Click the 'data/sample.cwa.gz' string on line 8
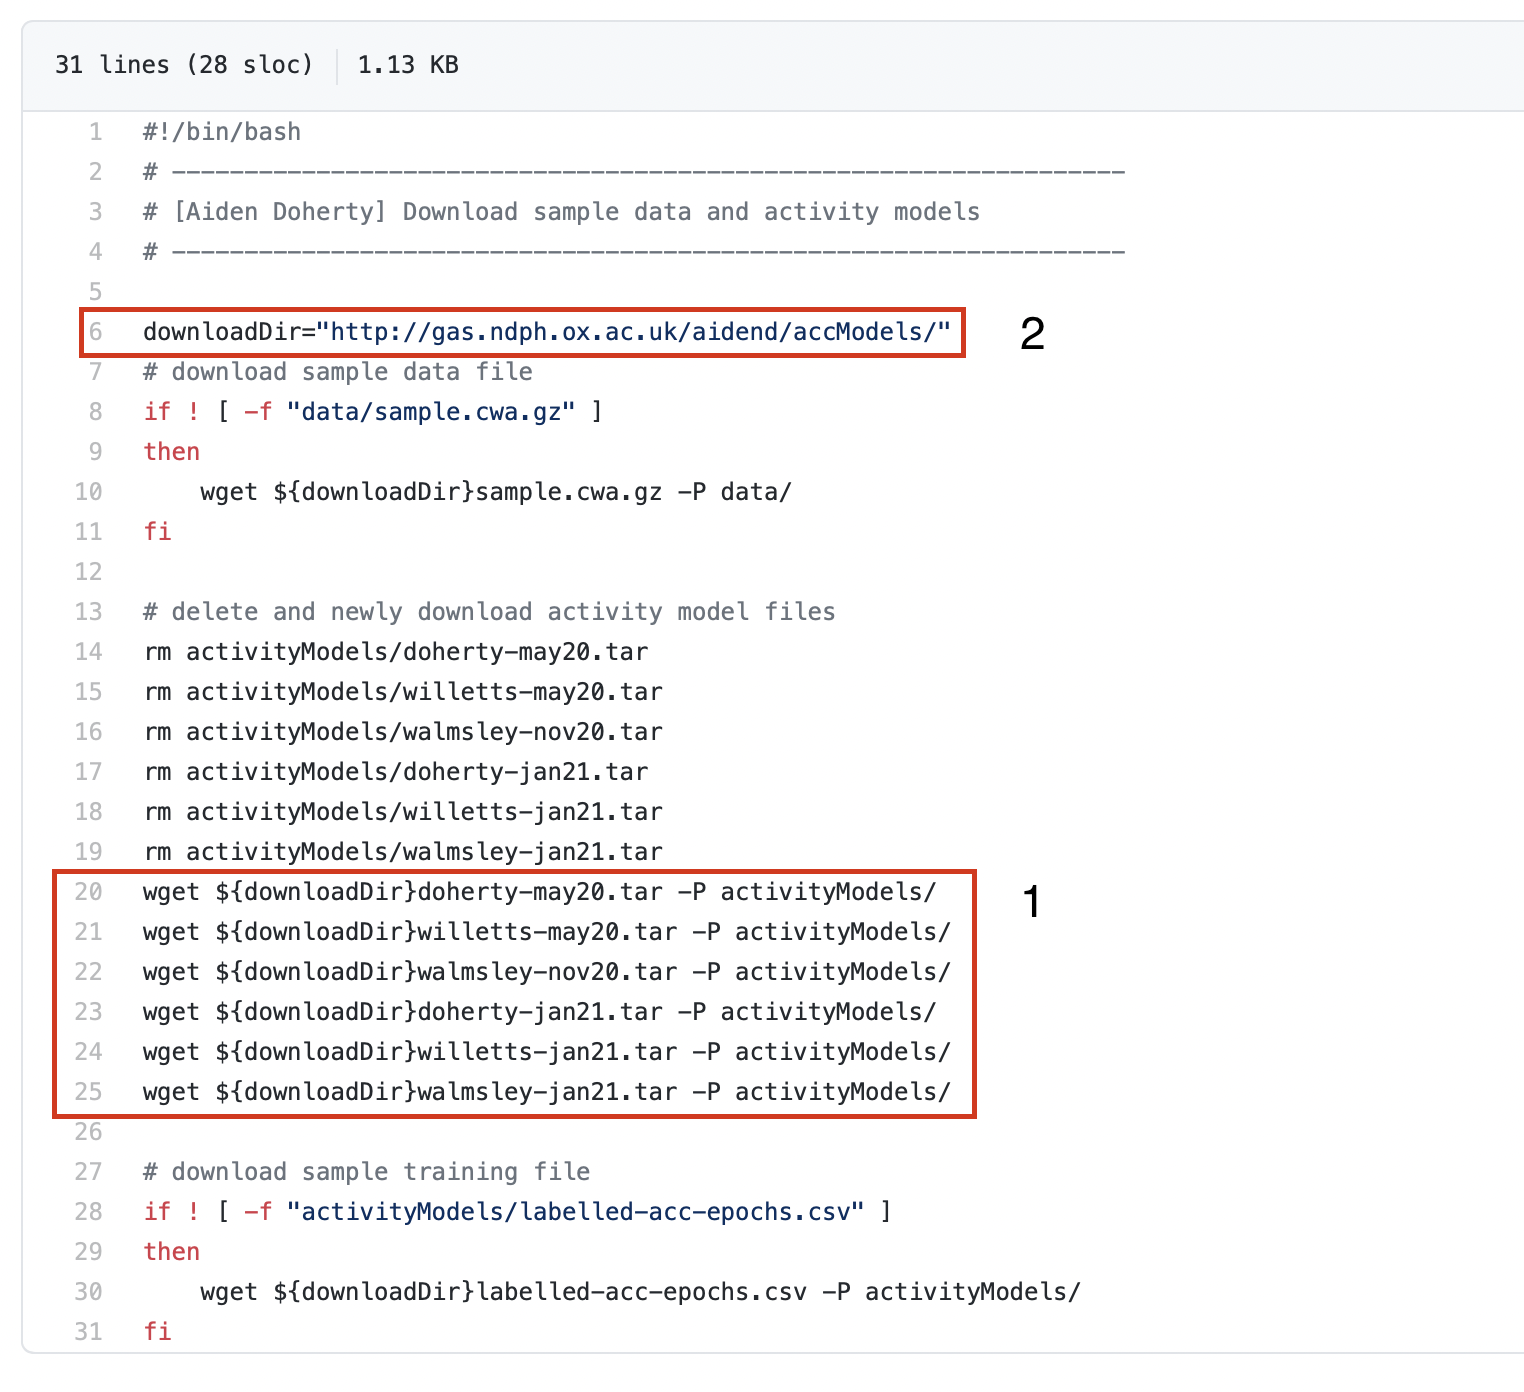Image resolution: width=1524 pixels, height=1392 pixels. coord(431,412)
